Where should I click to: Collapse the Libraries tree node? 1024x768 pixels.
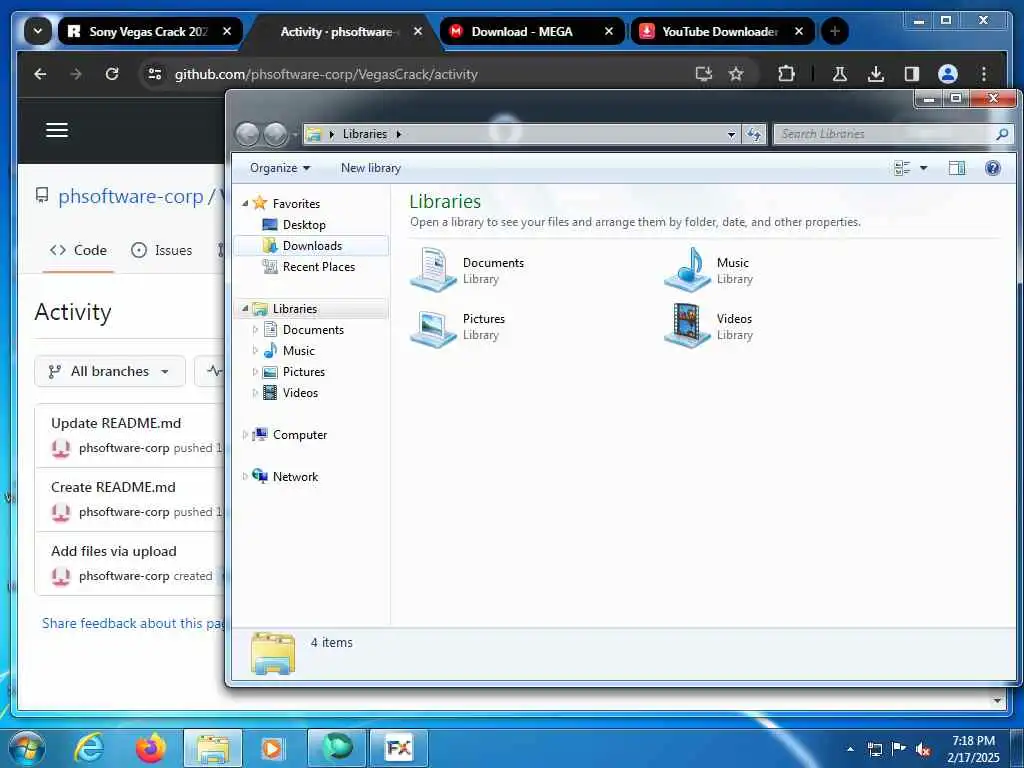[x=246, y=308]
